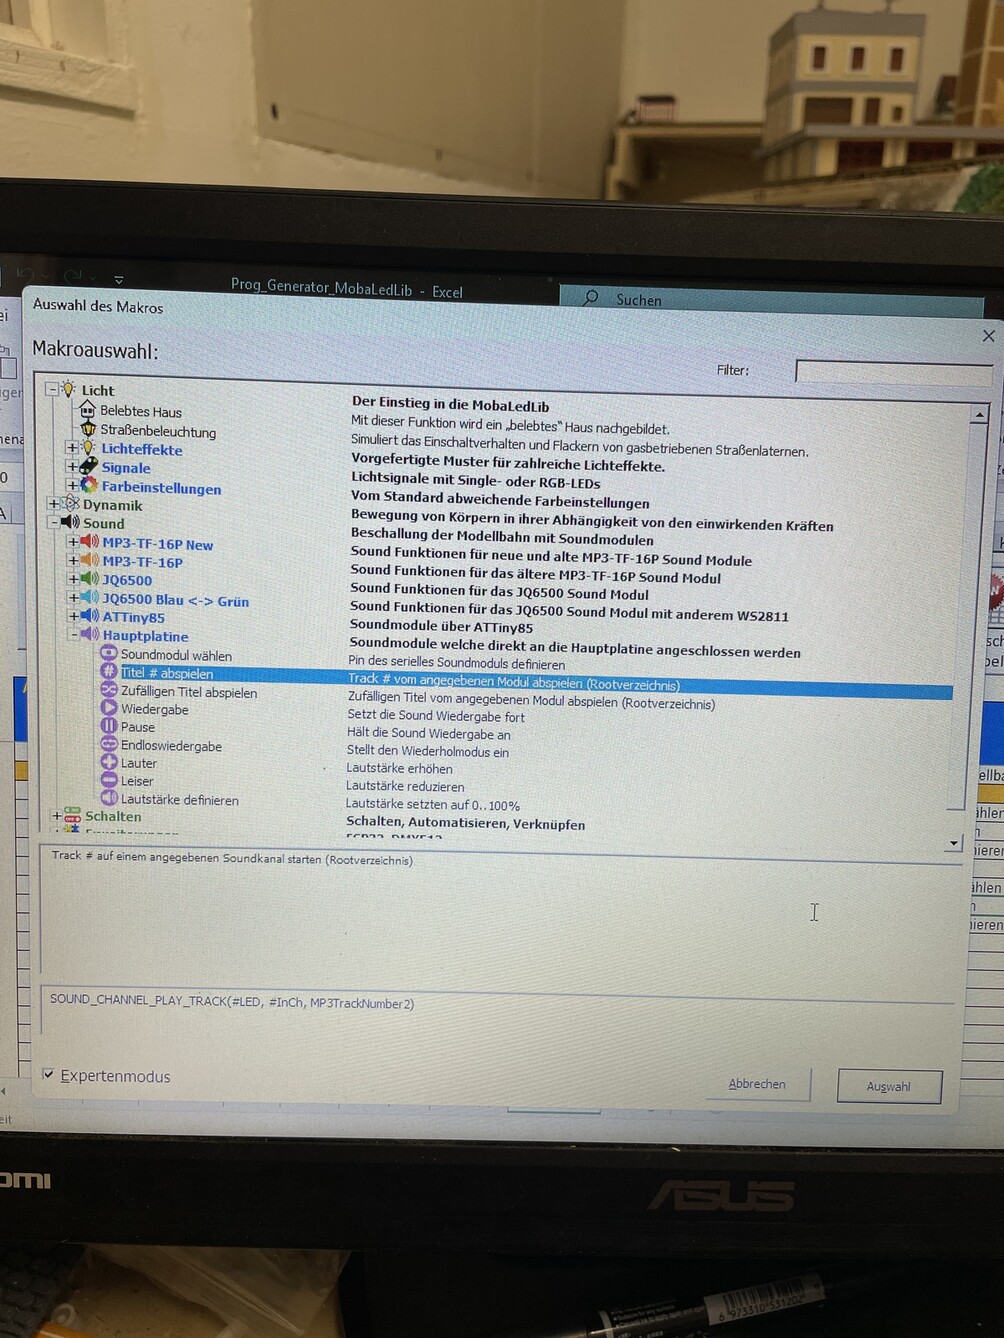The width and height of the screenshot is (1004, 1338).
Task: Toggle the Expertenmodus checkbox
Action: [48, 1074]
